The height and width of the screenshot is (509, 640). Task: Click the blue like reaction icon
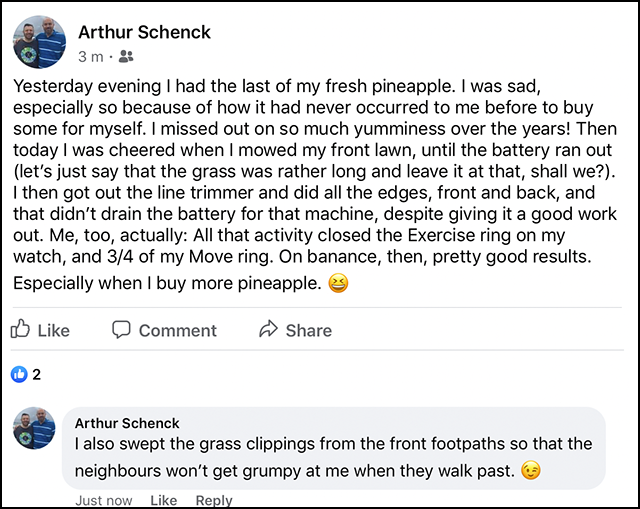pyautogui.click(x=18, y=375)
